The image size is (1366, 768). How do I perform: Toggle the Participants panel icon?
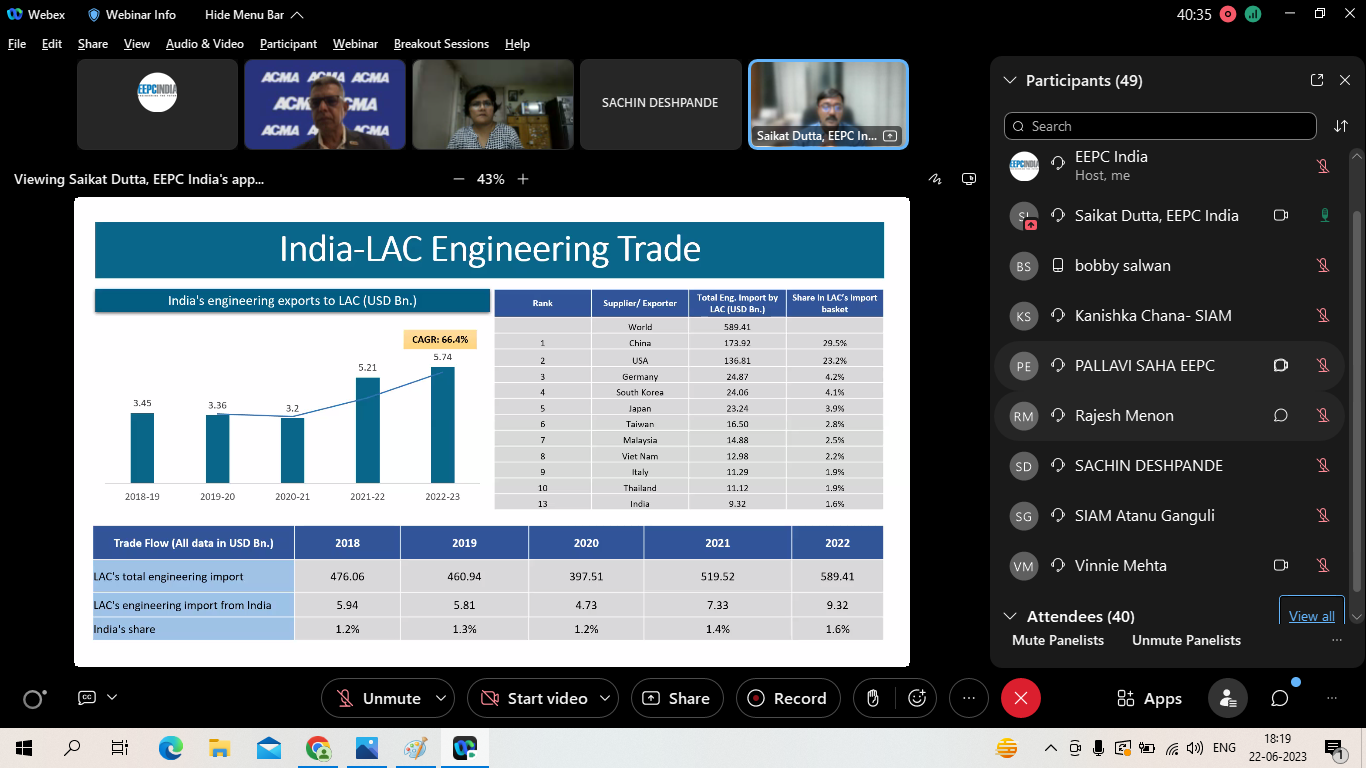(1227, 698)
